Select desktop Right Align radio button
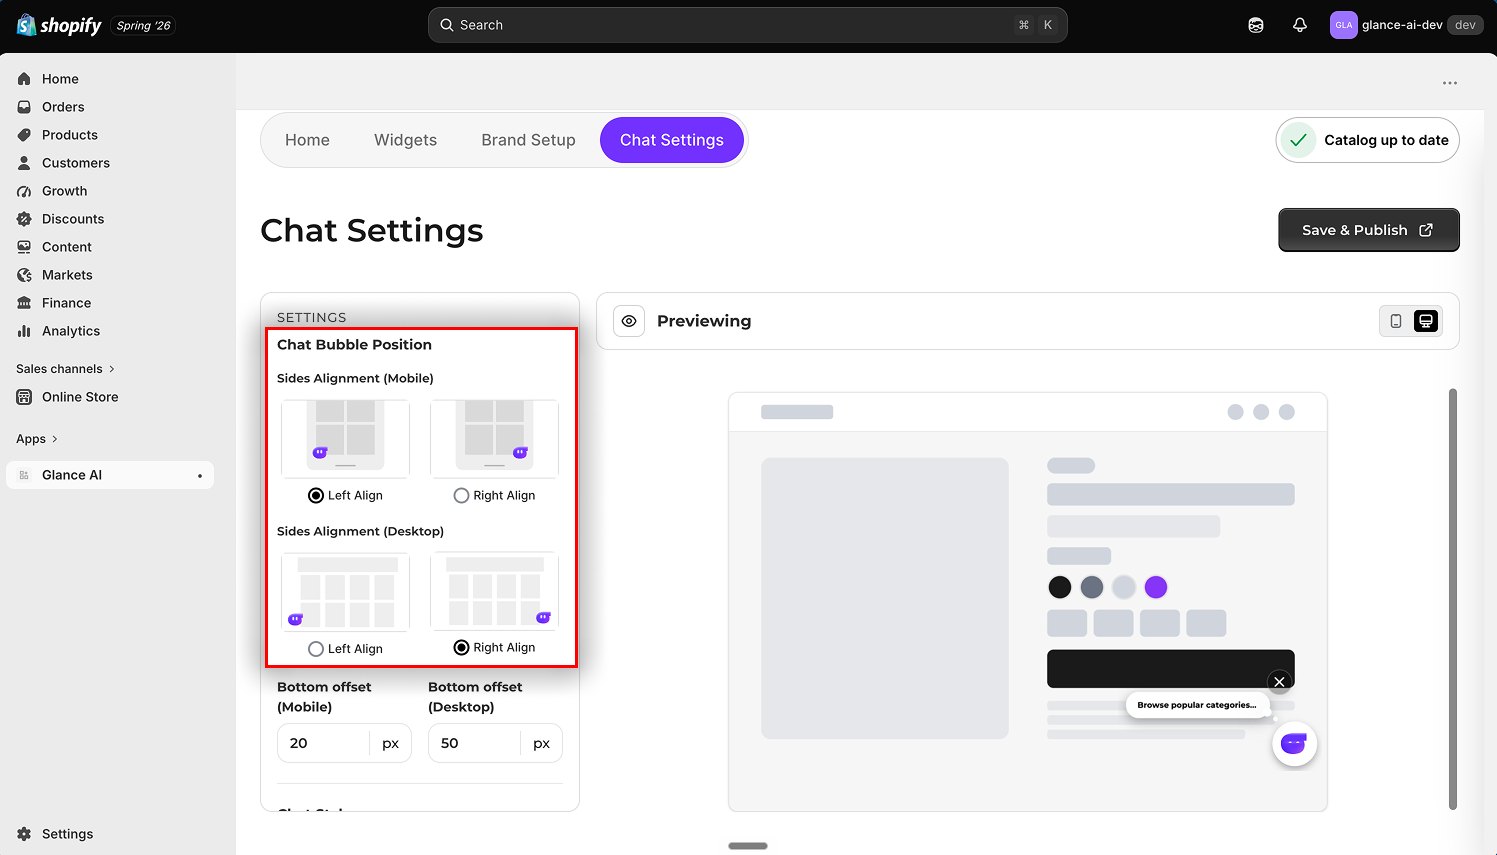1497x855 pixels. click(461, 648)
